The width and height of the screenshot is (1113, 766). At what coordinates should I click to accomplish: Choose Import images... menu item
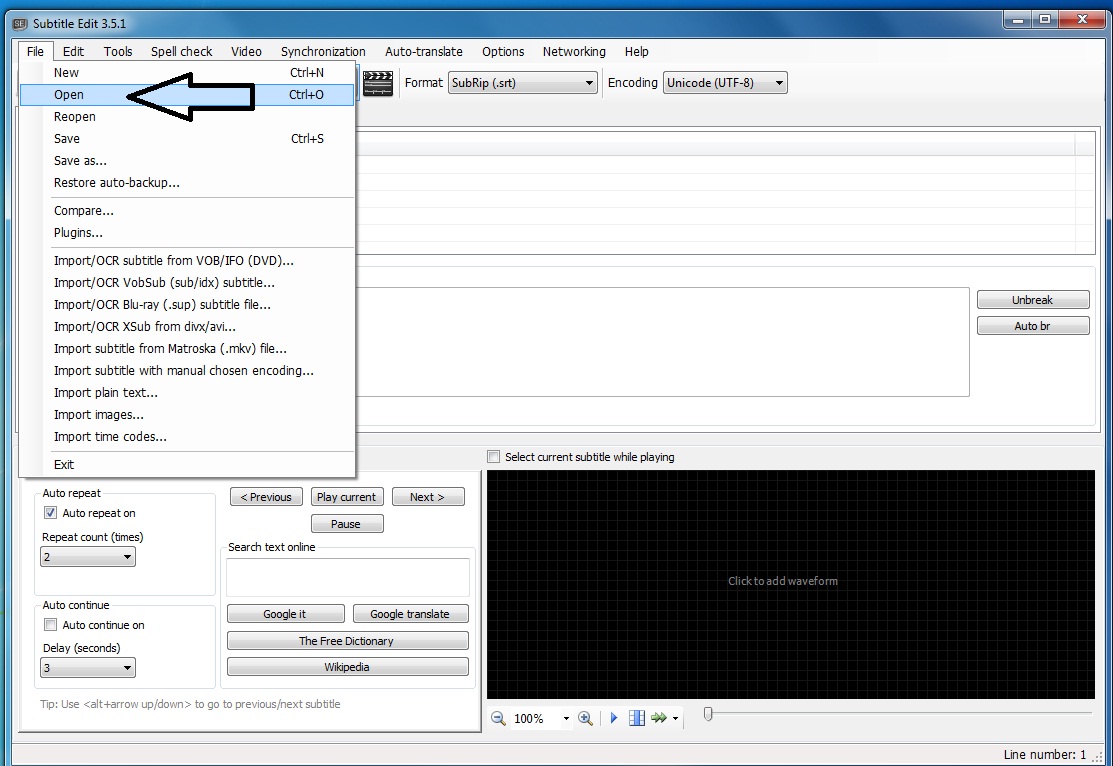click(187, 415)
